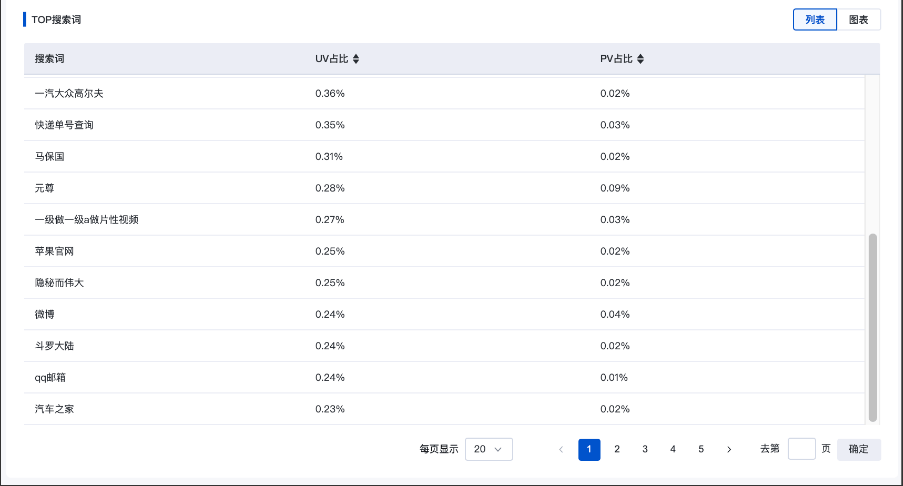Open the 每页显示 20 per-page dropdown
The width and height of the screenshot is (903, 486).
coord(489,450)
